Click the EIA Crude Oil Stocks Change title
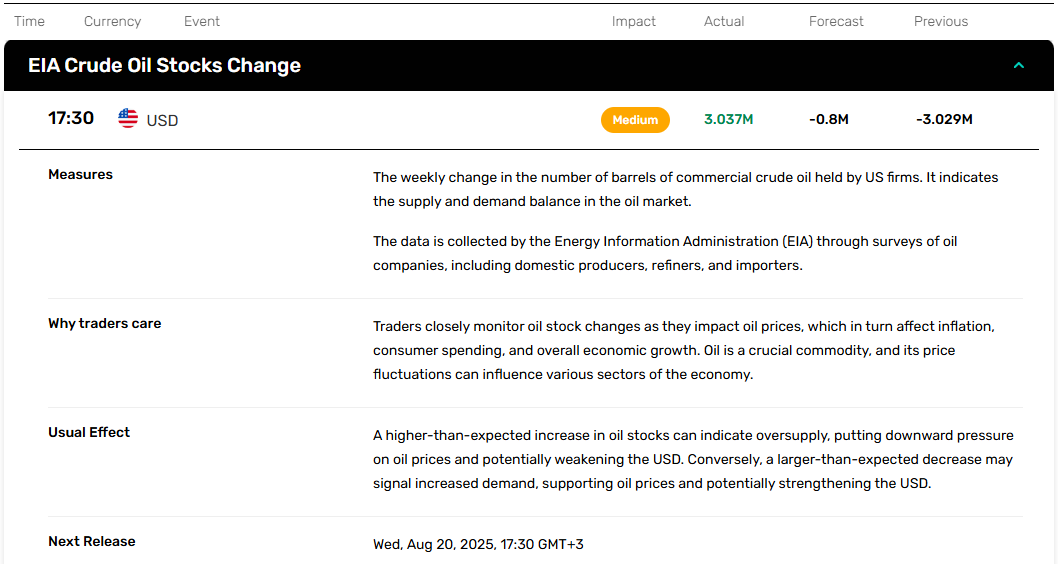The image size is (1058, 564). click(165, 65)
